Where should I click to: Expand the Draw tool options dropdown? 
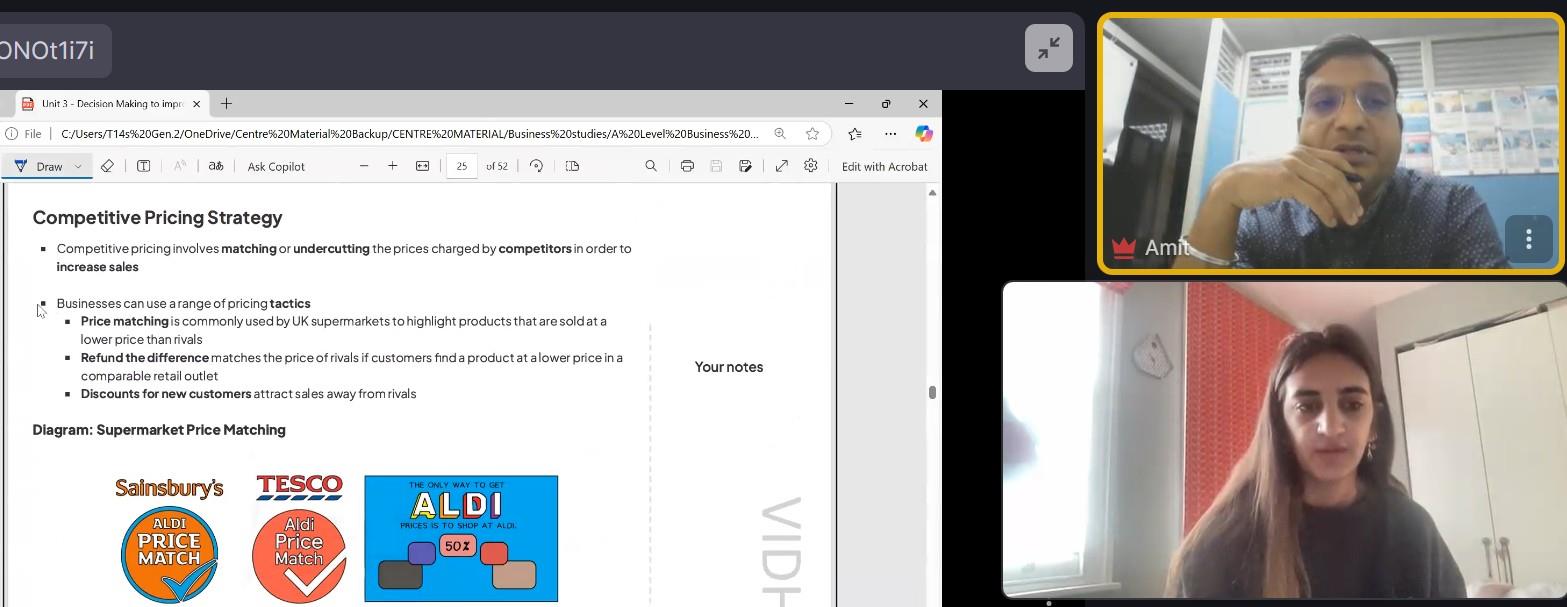point(78,166)
